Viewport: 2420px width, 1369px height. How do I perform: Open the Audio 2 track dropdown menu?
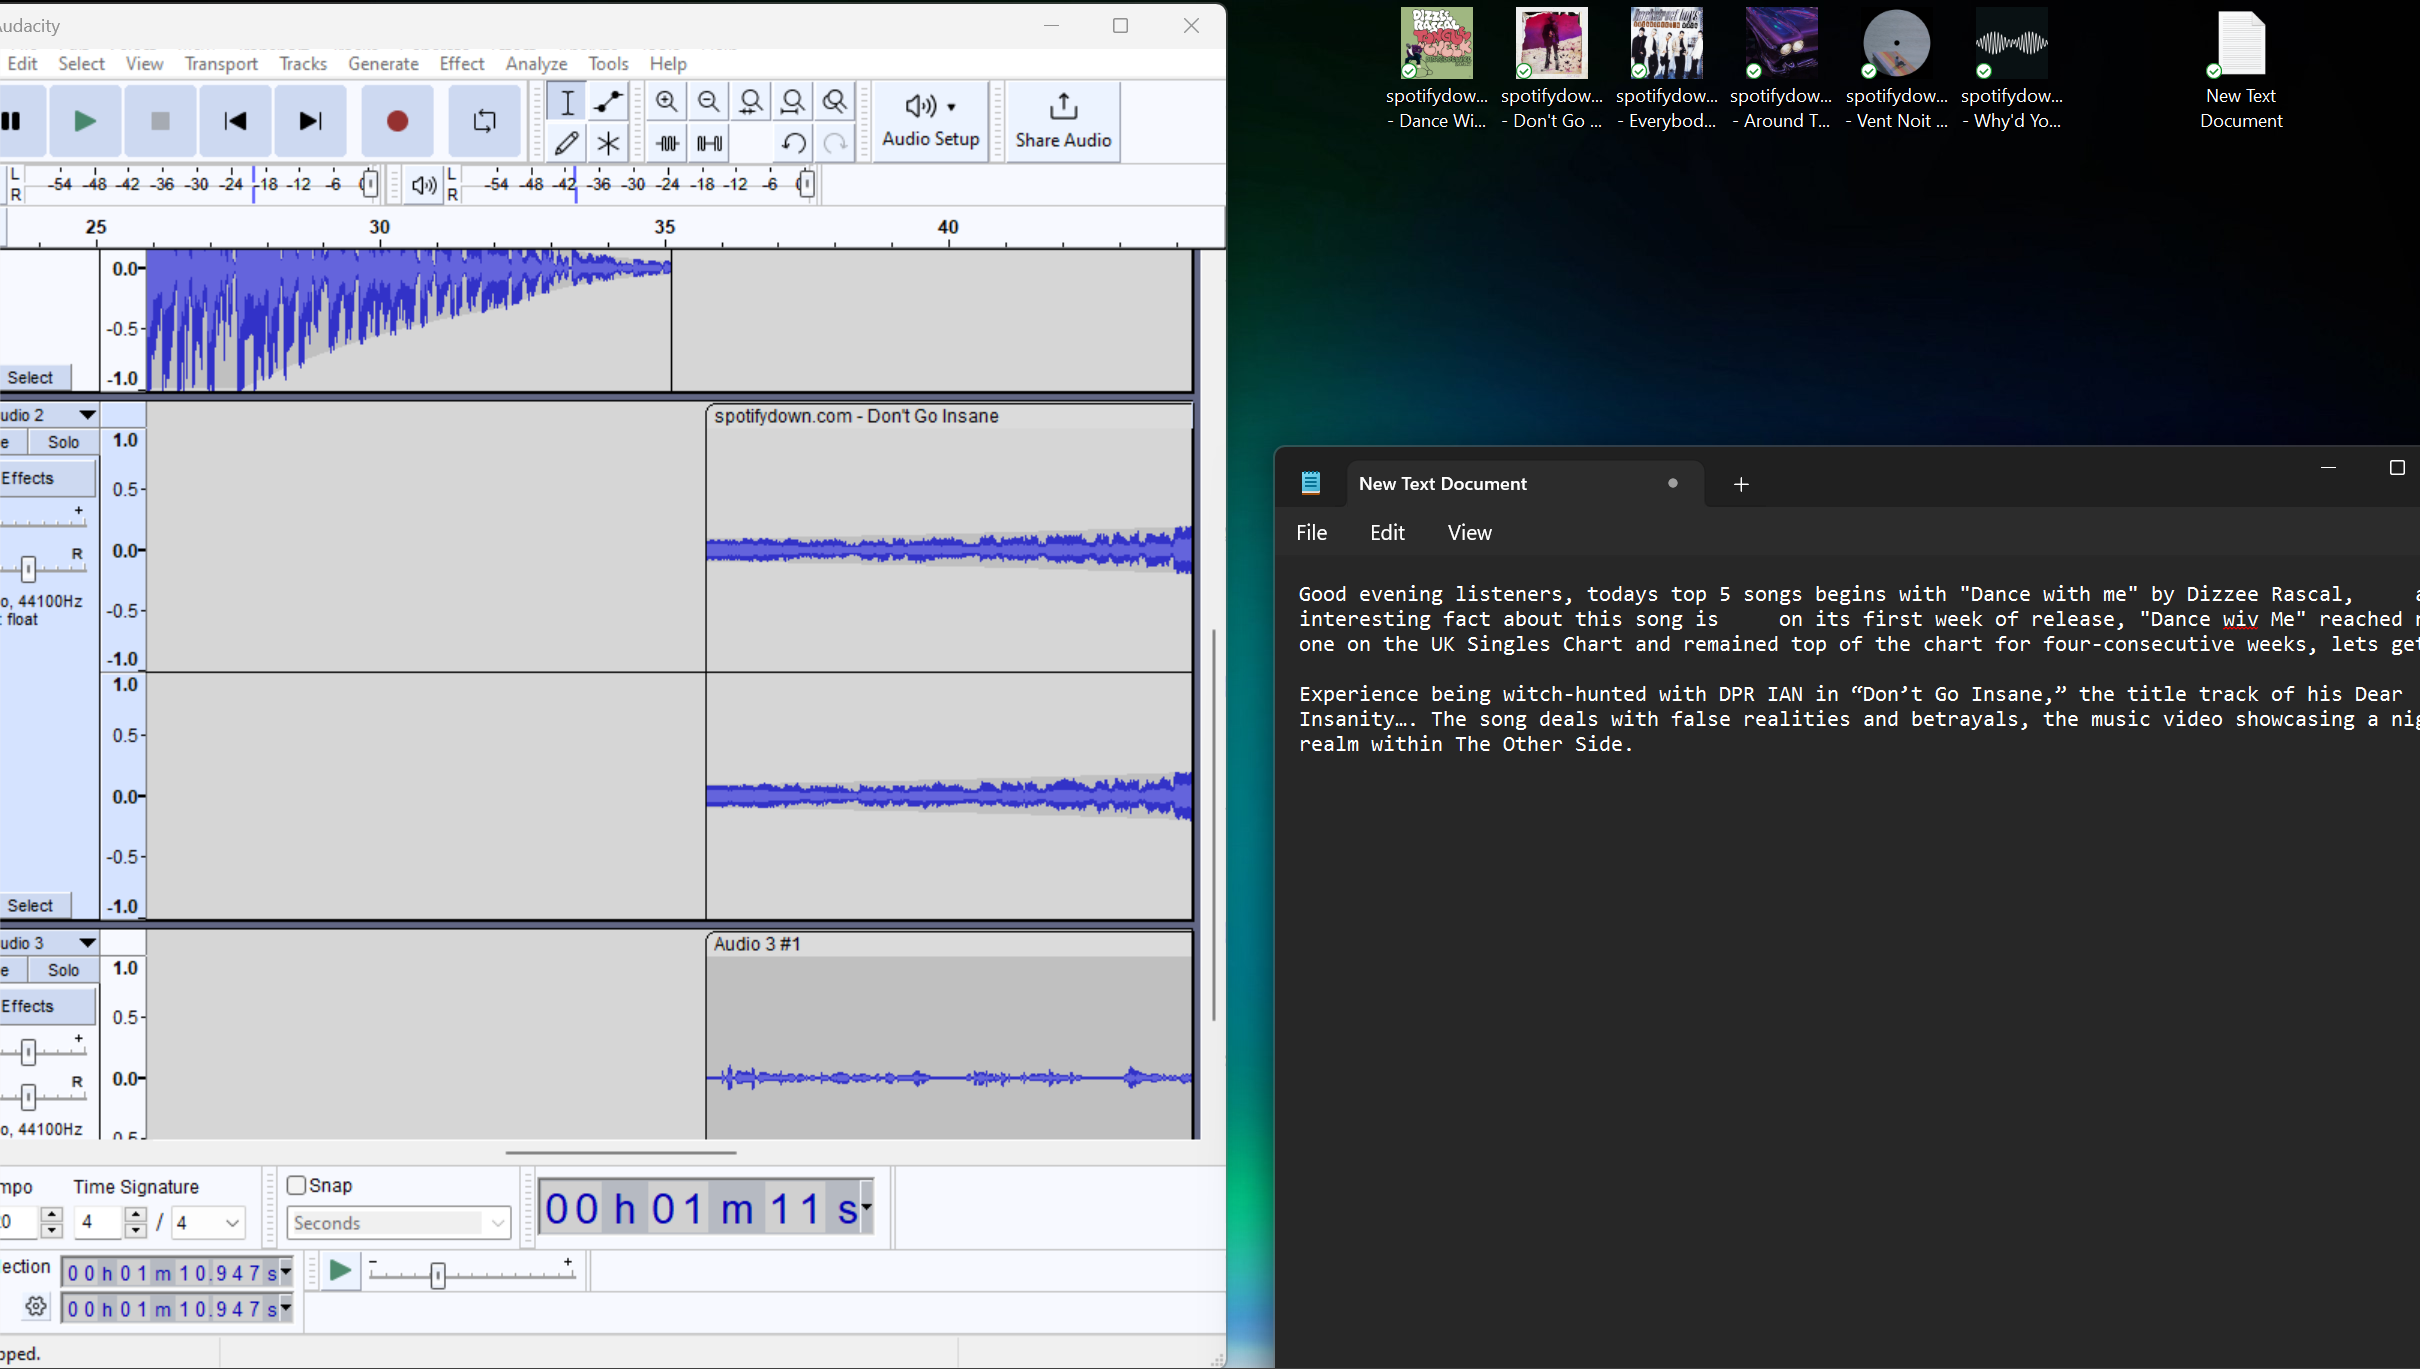click(87, 415)
